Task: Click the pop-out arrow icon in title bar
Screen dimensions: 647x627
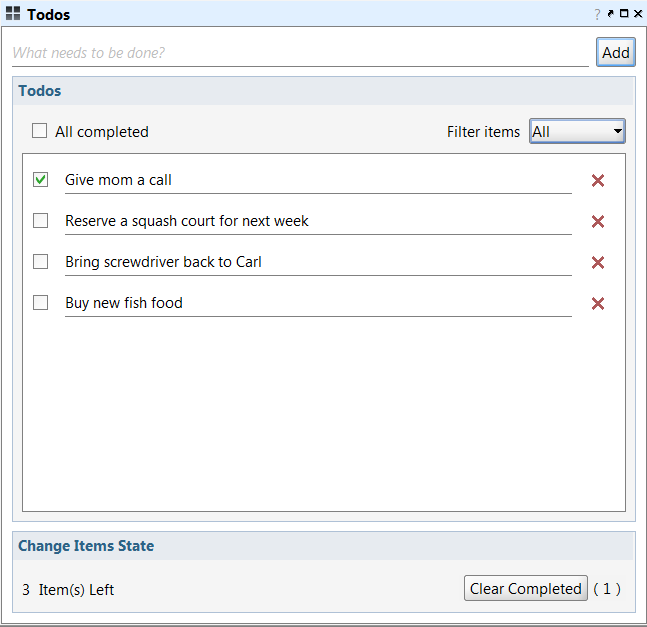Action: 611,14
